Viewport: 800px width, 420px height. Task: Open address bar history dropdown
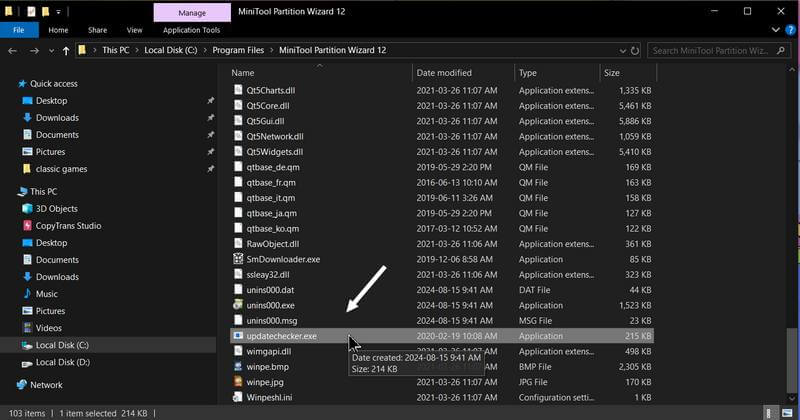click(x=622, y=51)
